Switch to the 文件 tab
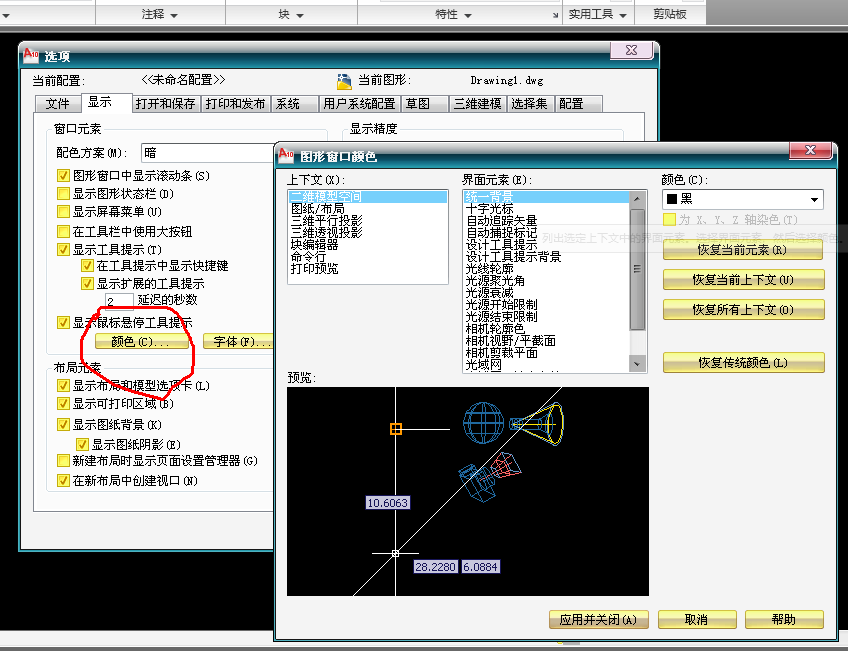 [x=57, y=103]
